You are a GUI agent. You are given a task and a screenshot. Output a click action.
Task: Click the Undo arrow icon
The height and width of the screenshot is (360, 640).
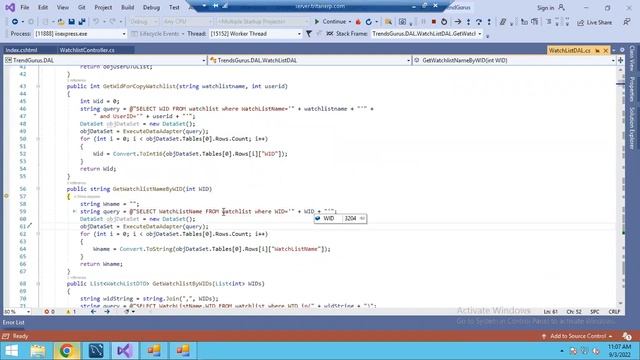pyautogui.click(x=96, y=22)
